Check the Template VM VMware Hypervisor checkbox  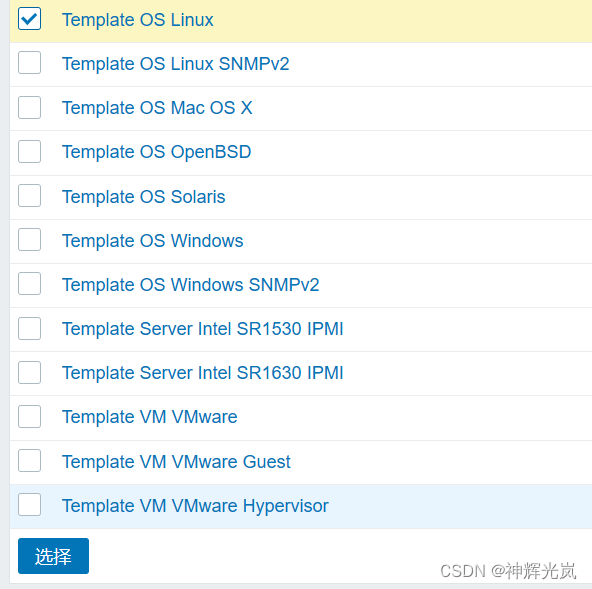[x=29, y=504]
